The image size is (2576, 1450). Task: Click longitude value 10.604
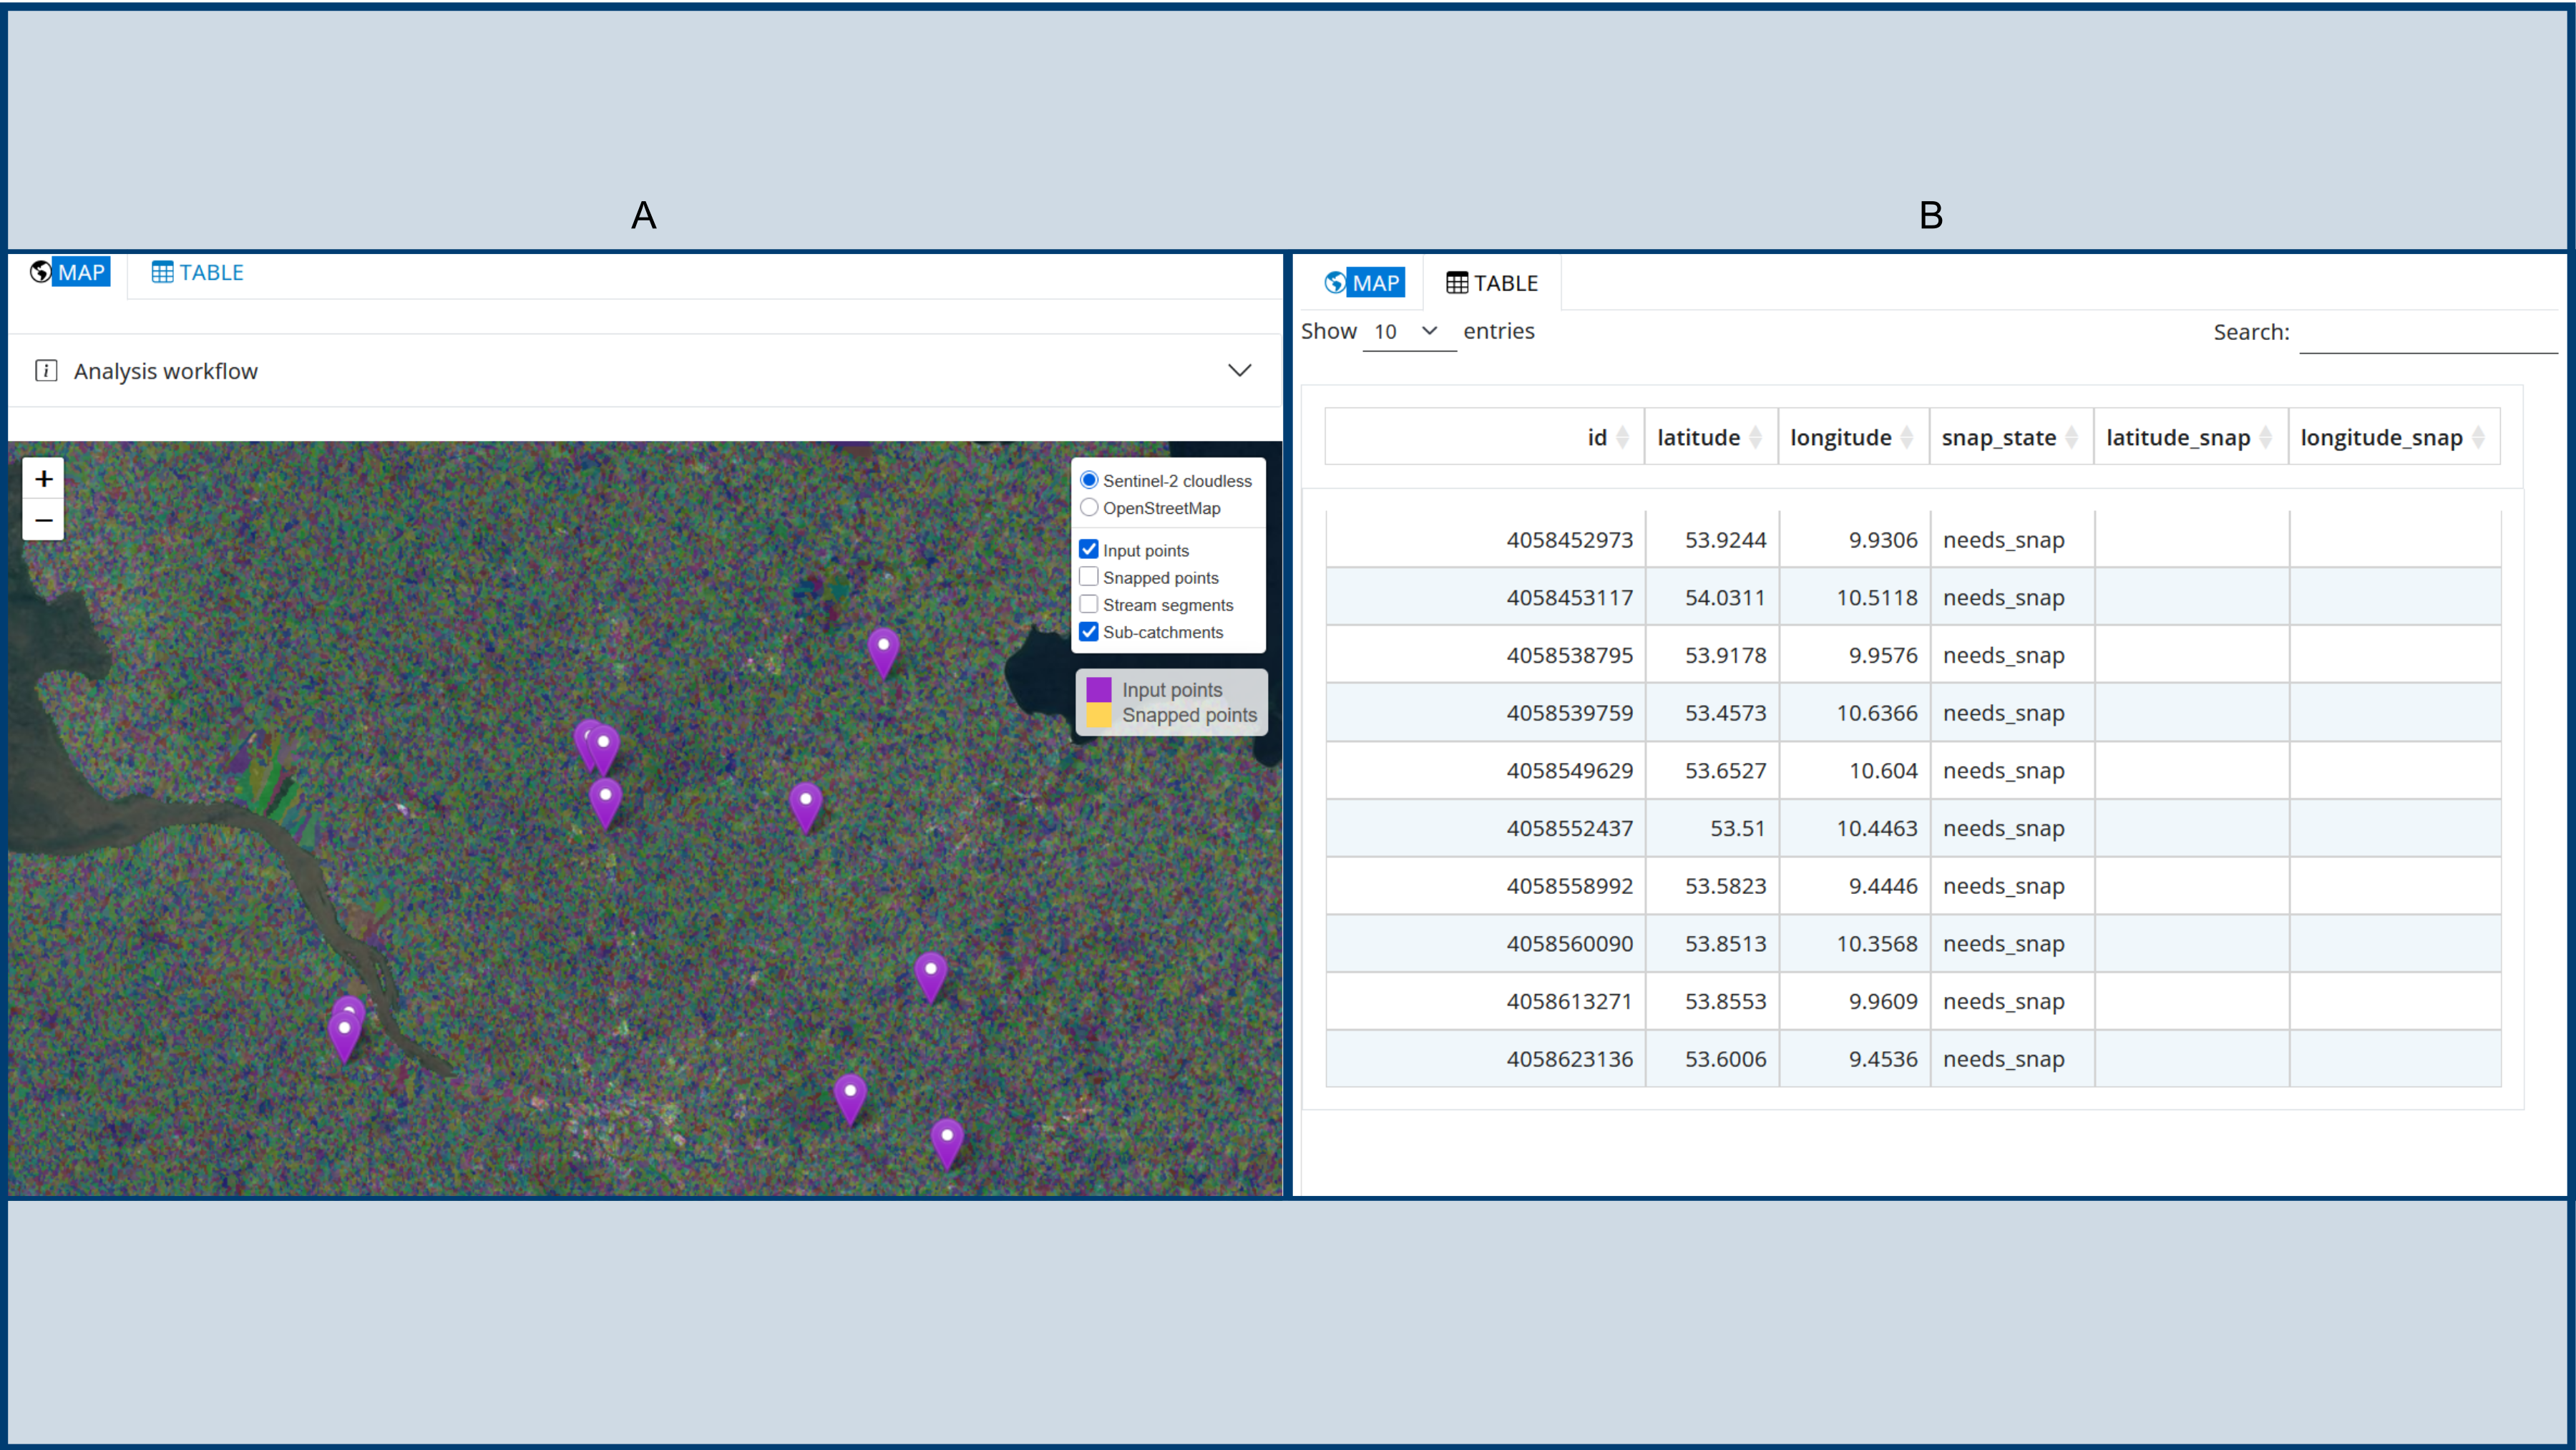pos(1882,771)
